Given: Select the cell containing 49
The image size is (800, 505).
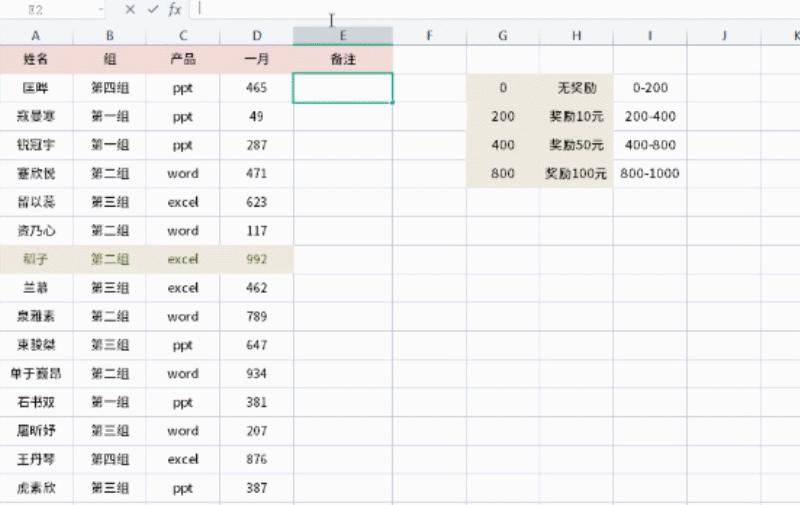Looking at the screenshot, I should click(257, 116).
